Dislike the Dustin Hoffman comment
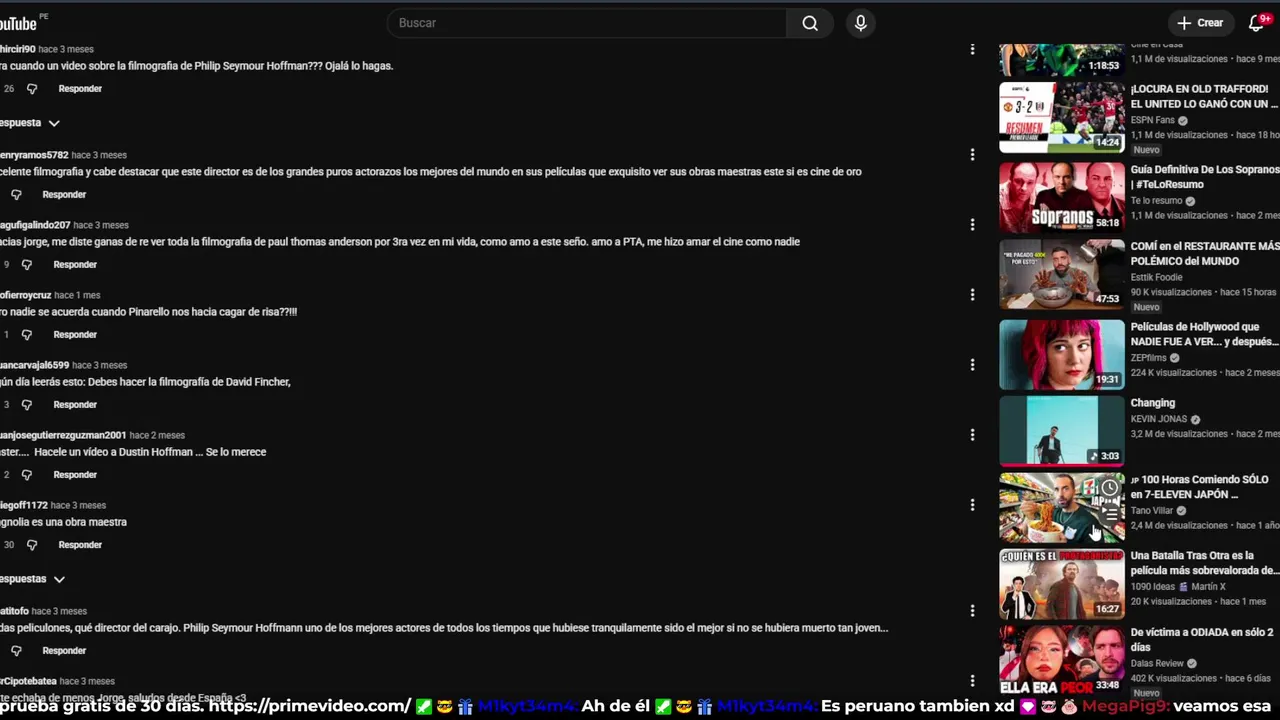This screenshot has height=720, width=1280. click(27, 475)
